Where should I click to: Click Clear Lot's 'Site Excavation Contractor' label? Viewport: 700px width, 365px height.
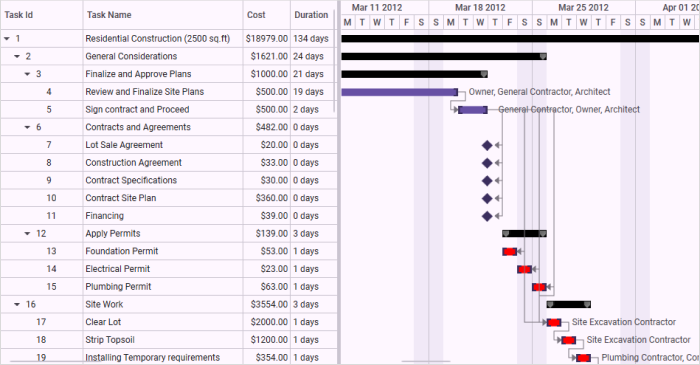point(624,322)
